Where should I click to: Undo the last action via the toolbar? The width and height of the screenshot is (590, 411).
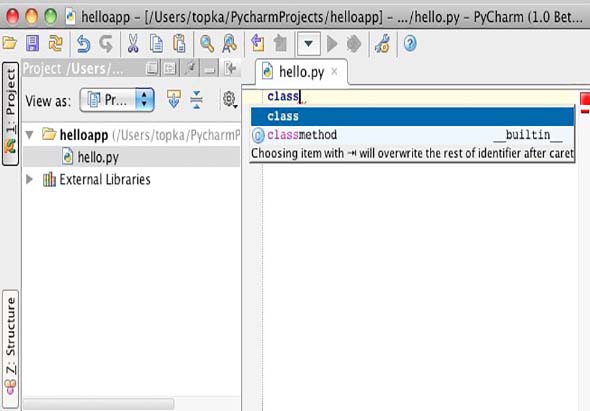tap(84, 44)
